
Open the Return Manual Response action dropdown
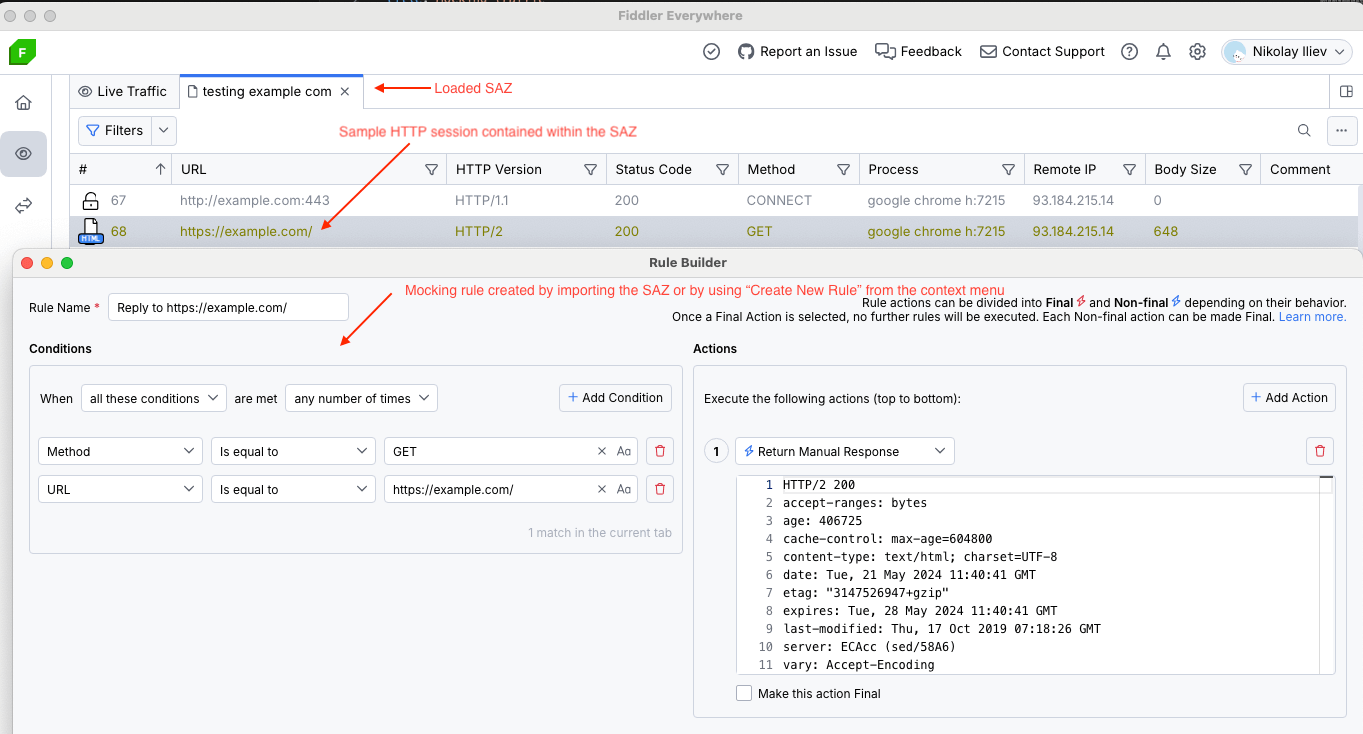pyautogui.click(x=844, y=451)
